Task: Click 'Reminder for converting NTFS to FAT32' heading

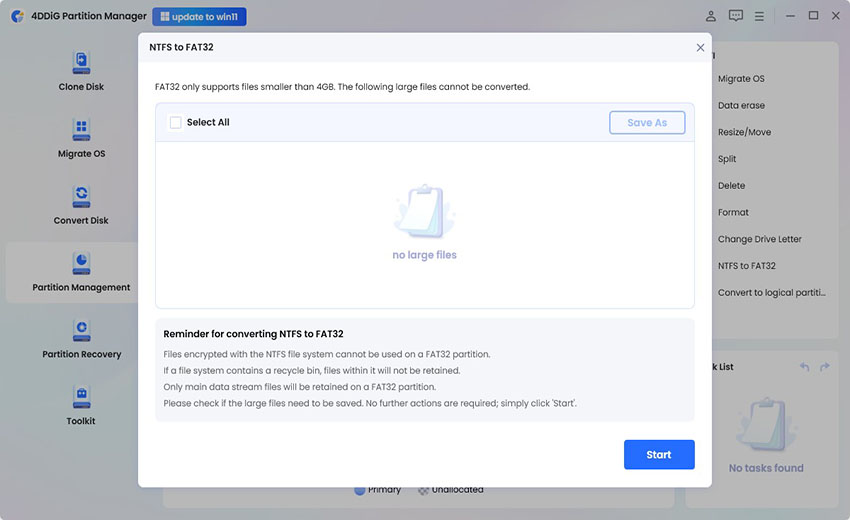Action: click(253, 334)
